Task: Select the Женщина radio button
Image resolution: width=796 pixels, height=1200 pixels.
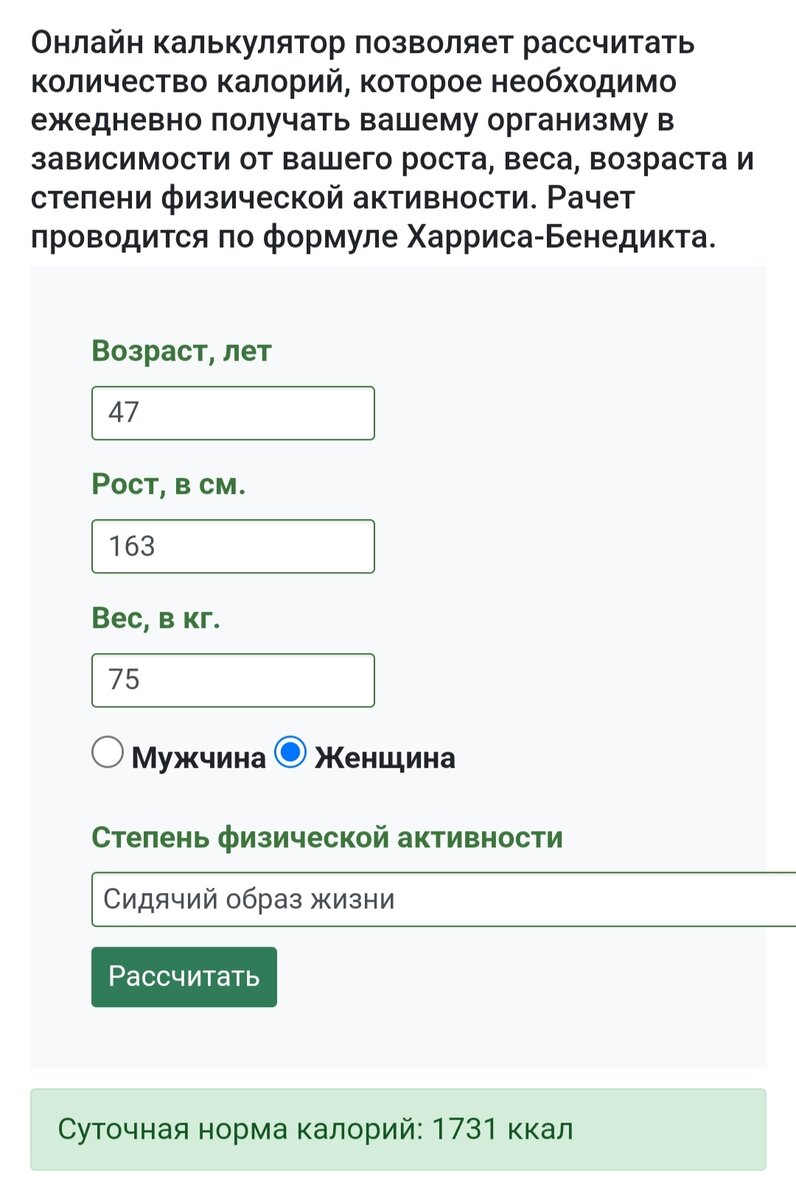Action: (x=290, y=753)
